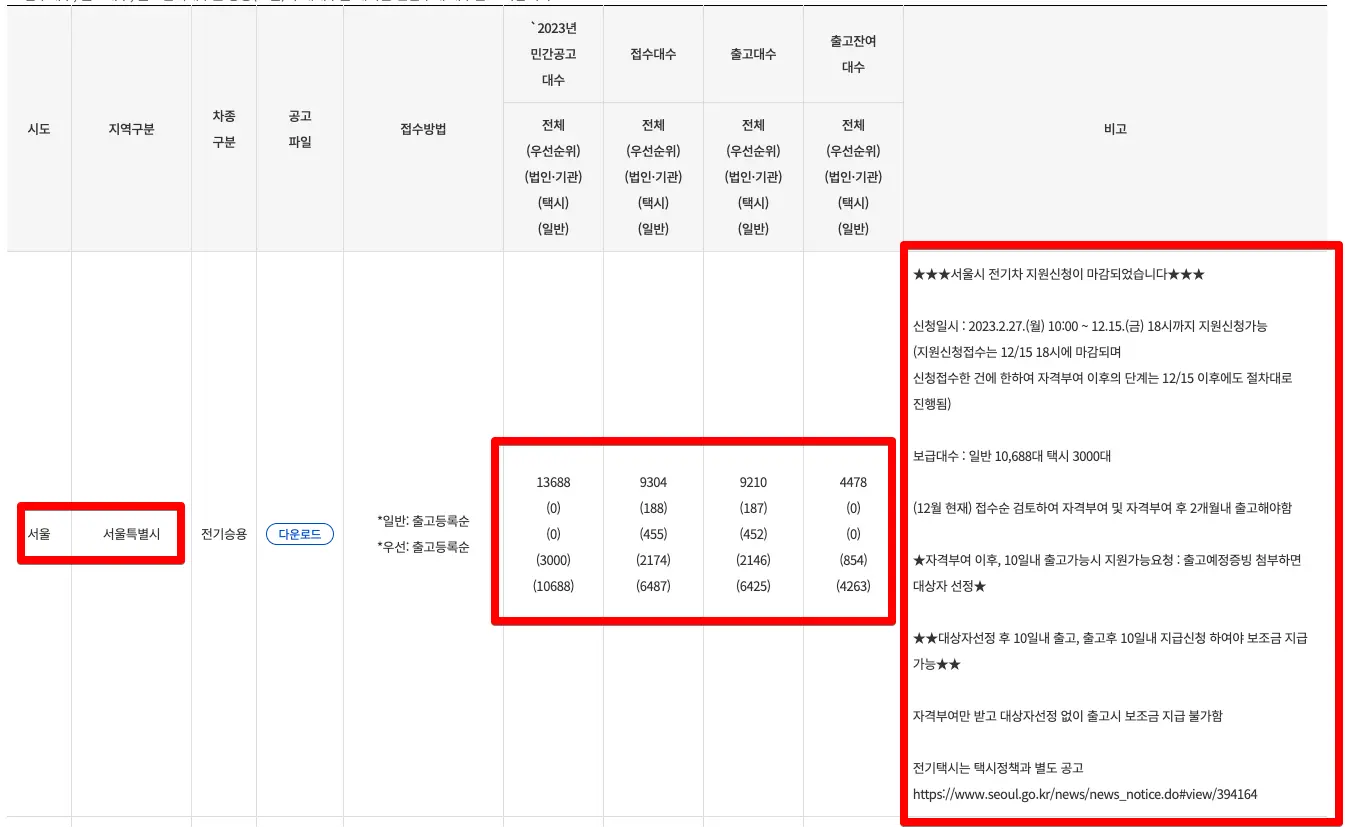The width and height of the screenshot is (1353, 830).
Task: Click the 출고대수 total 9210
Action: [753, 482]
